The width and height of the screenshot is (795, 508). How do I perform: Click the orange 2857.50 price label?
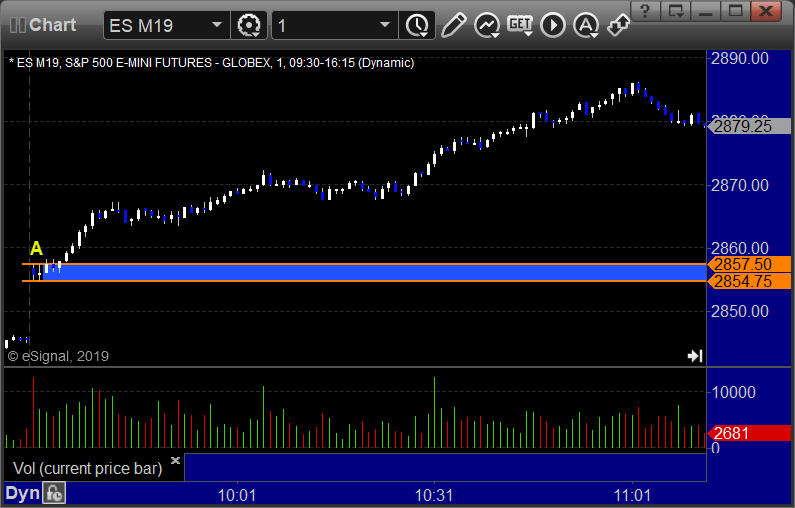pyautogui.click(x=749, y=264)
